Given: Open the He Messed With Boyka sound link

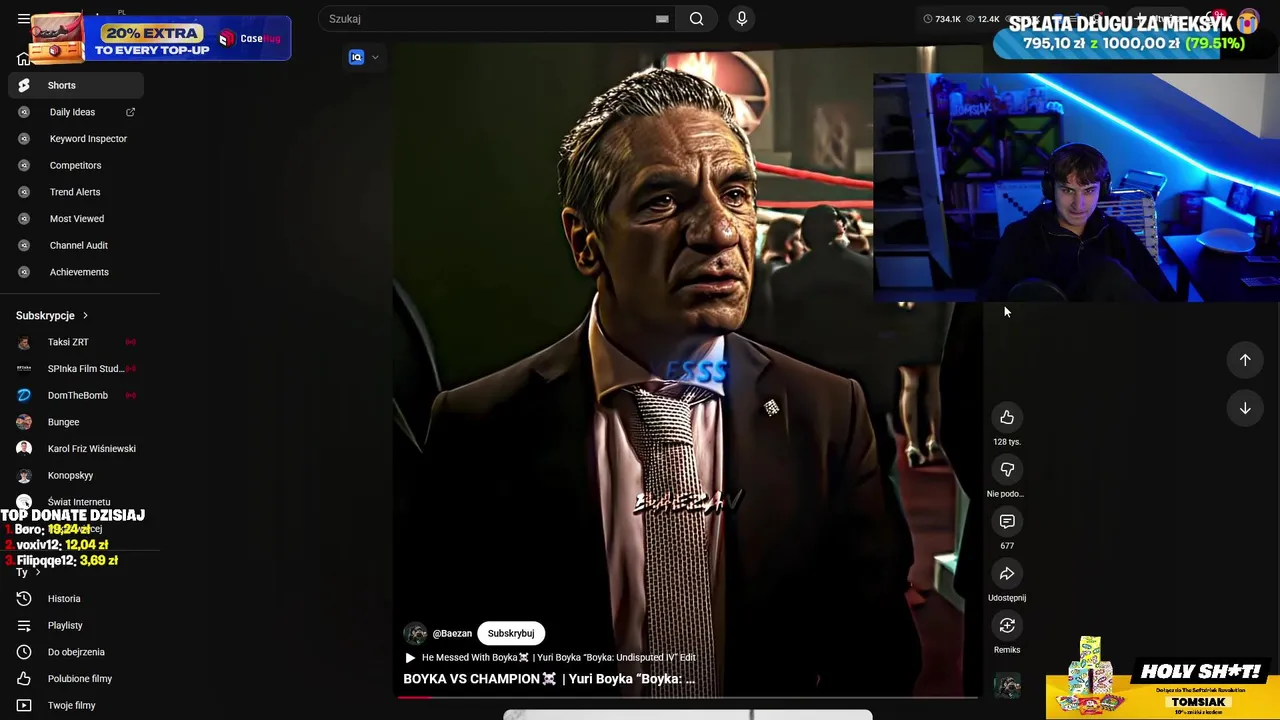Looking at the screenshot, I should [558, 658].
